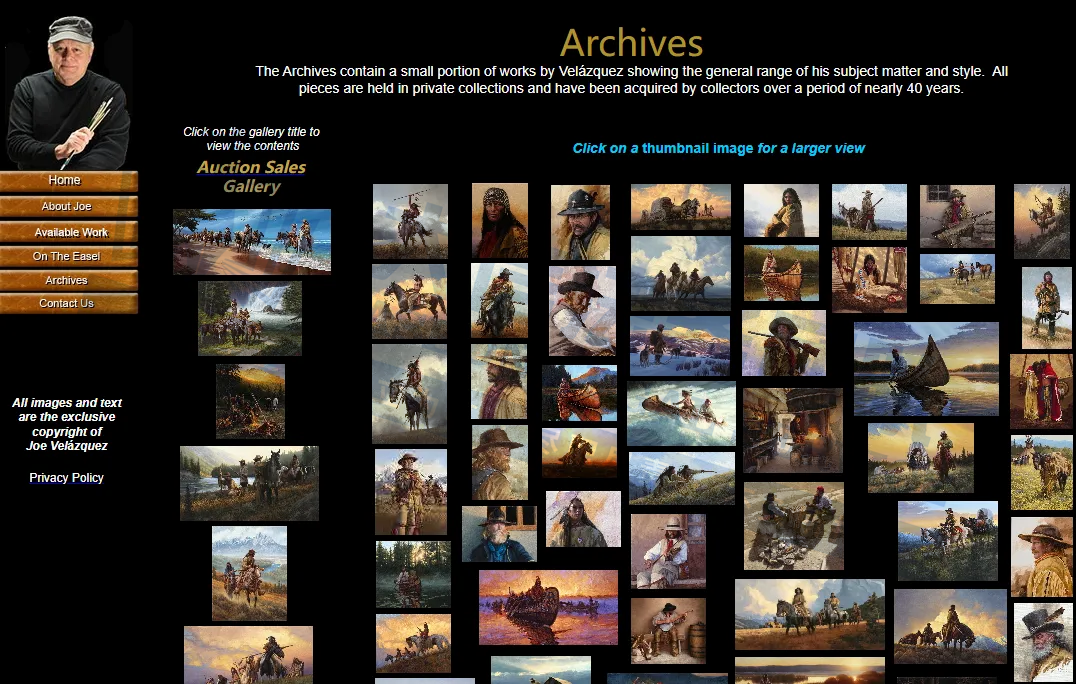1076x684 pixels.
Task: Open the blacksmith forge interior painting thumbnail
Action: pyautogui.click(x=792, y=430)
